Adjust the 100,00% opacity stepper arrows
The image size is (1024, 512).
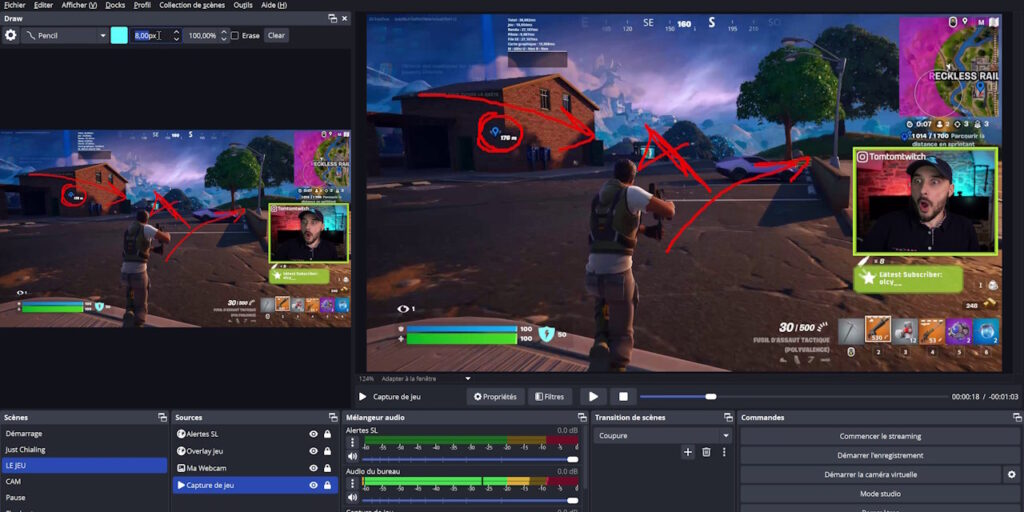pyautogui.click(x=224, y=35)
